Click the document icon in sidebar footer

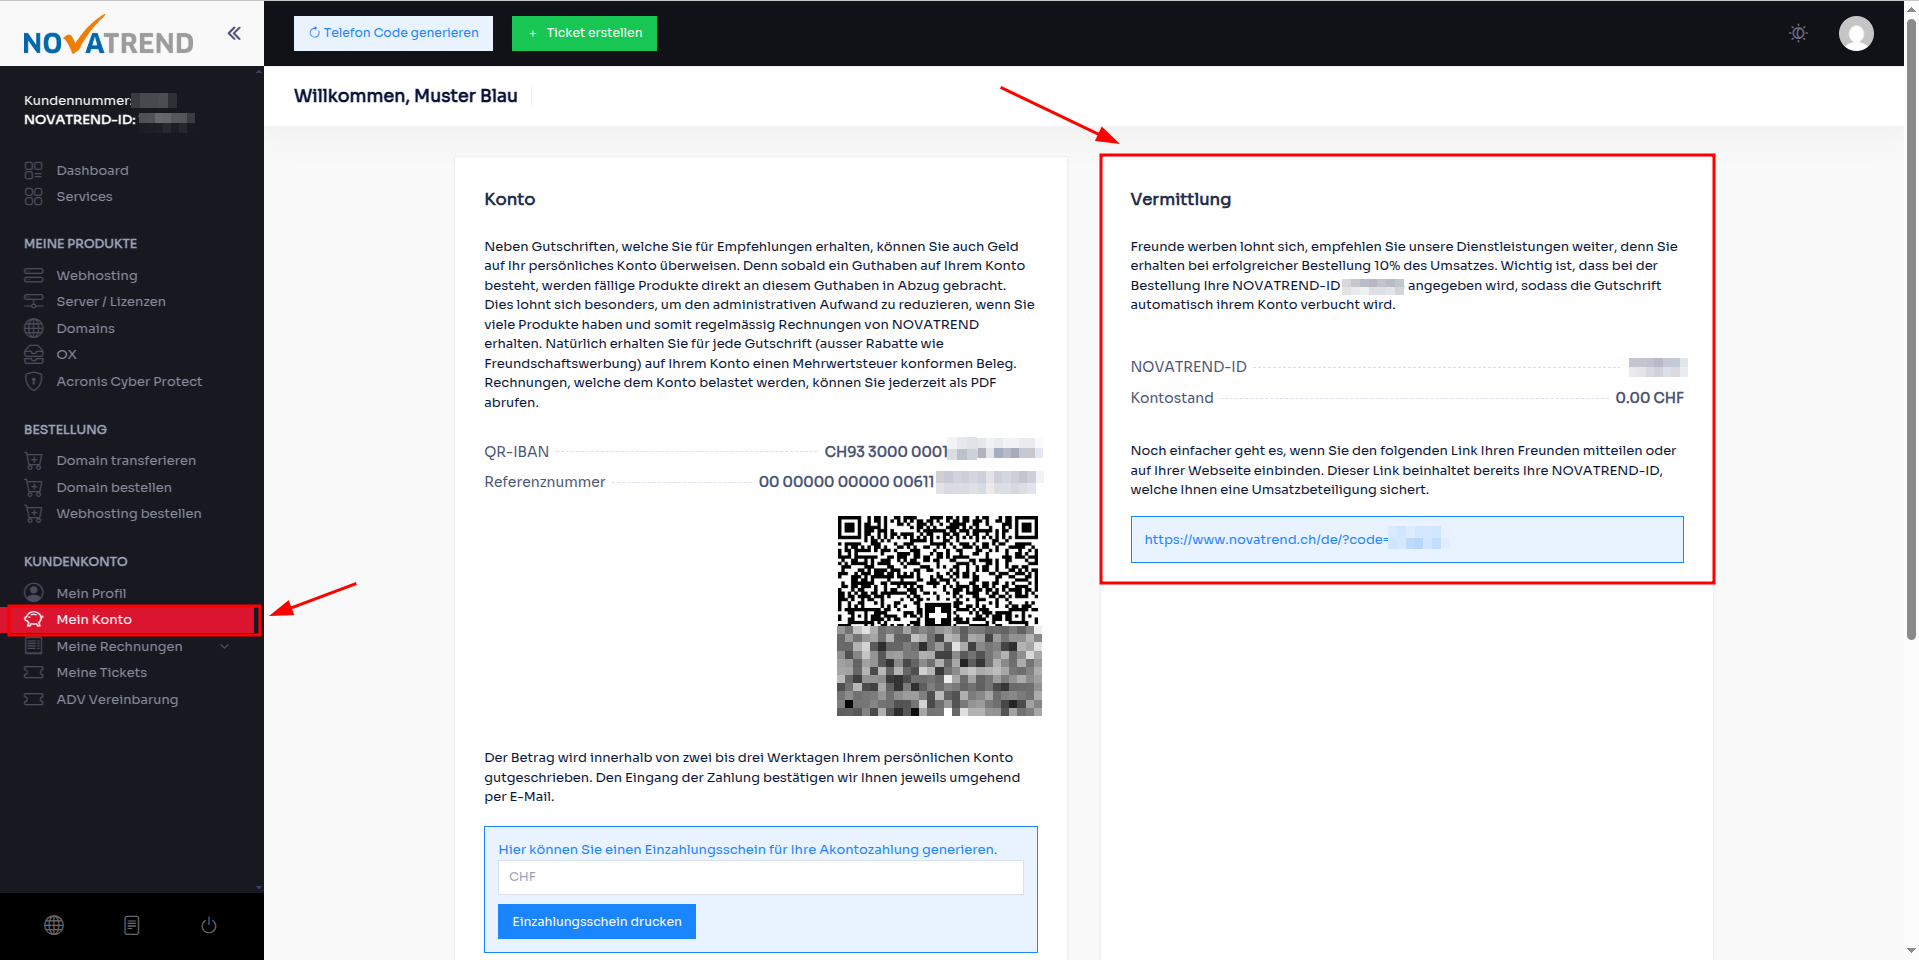click(x=131, y=925)
